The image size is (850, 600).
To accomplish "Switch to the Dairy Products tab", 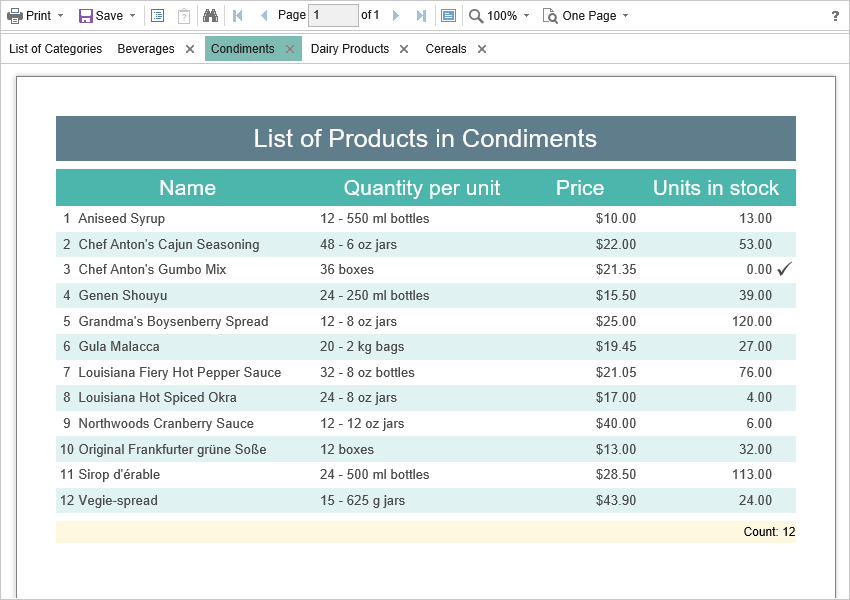I will (x=348, y=47).
